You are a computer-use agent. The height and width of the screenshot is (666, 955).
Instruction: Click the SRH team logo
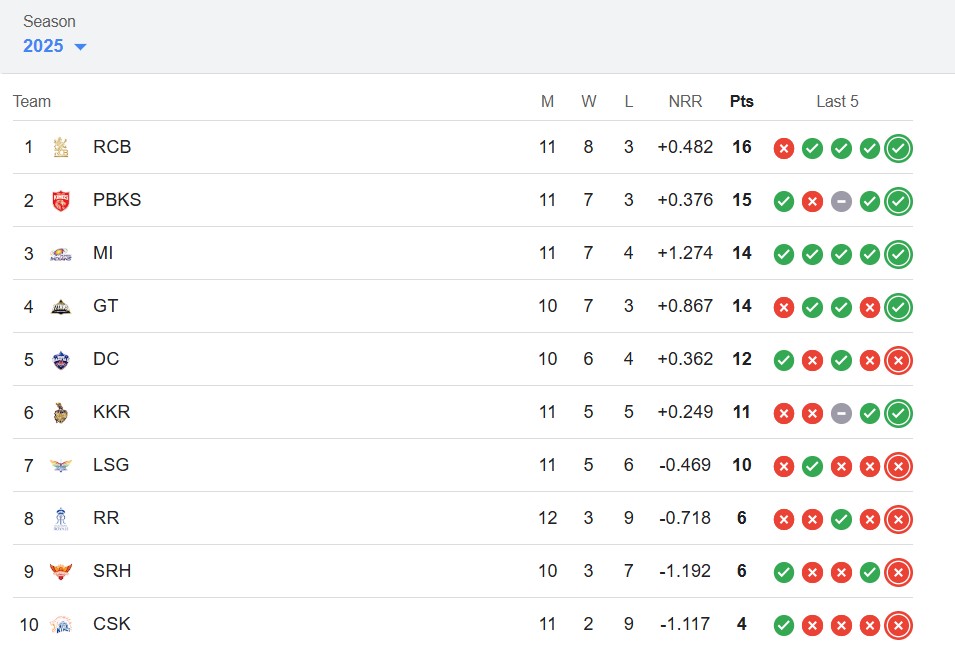[60, 571]
